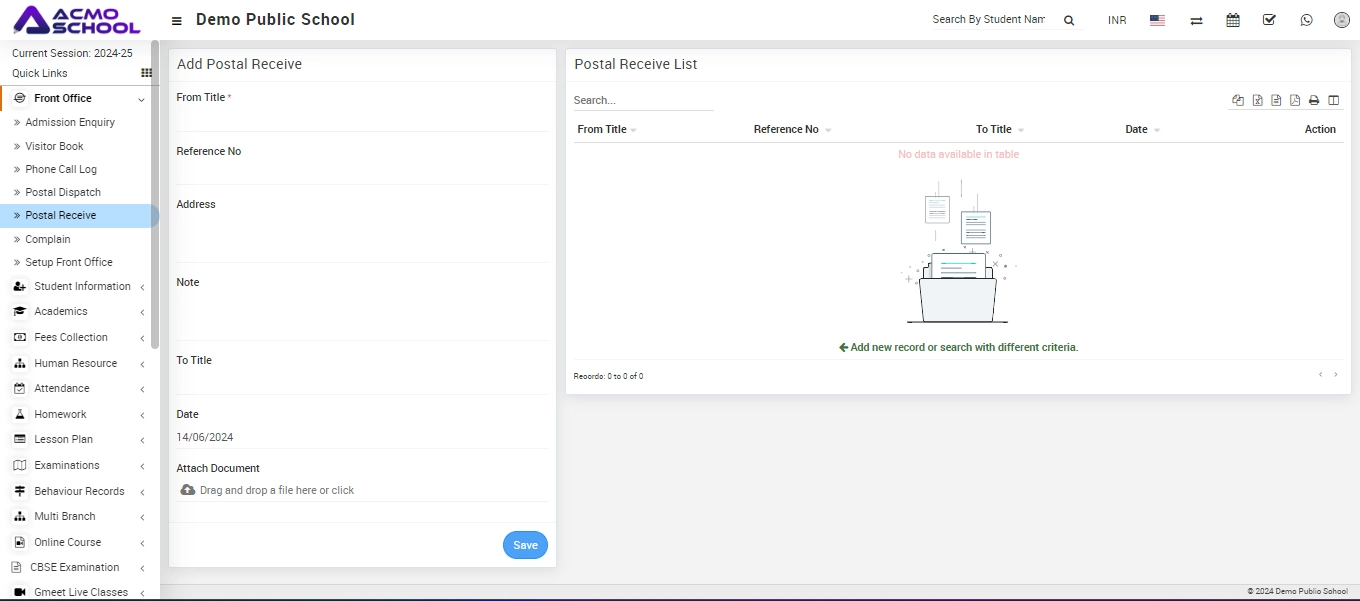Click the From Title input field
The image size is (1360, 601).
click(361, 119)
